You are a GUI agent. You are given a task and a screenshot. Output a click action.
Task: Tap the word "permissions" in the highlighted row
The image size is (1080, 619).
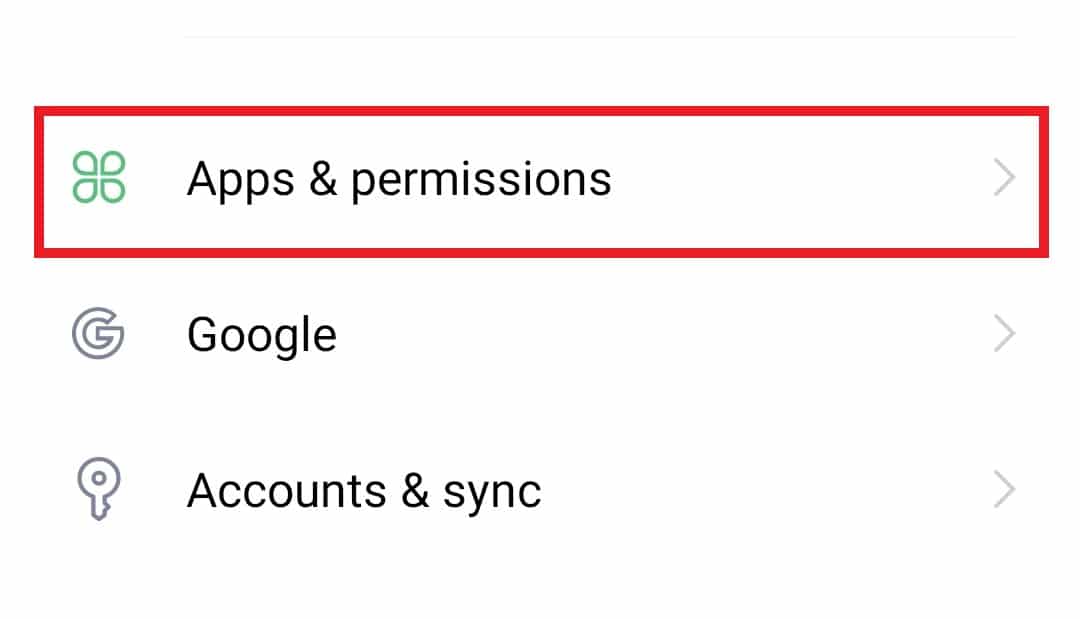pyautogui.click(x=481, y=182)
